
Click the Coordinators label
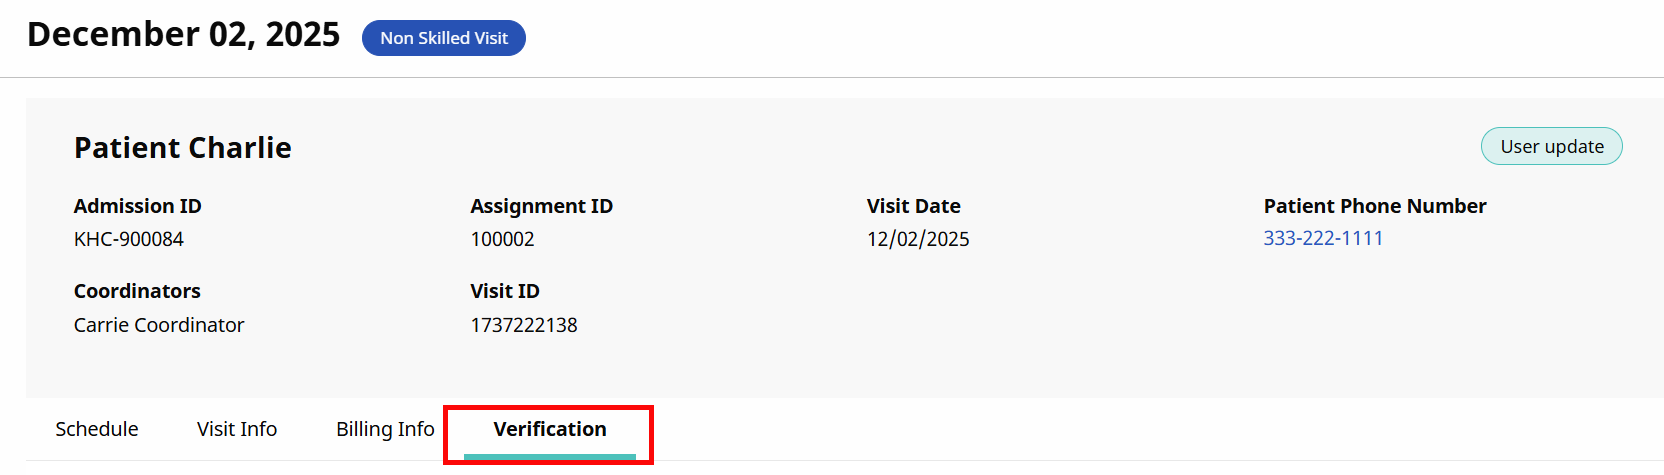pos(137,291)
